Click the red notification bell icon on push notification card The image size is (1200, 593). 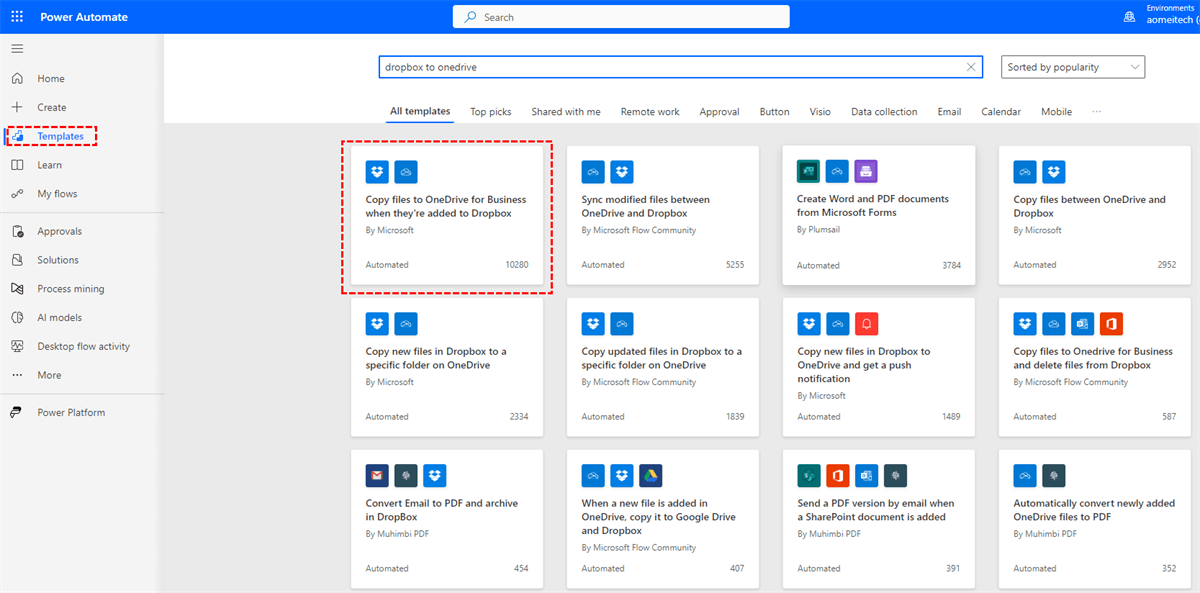click(866, 323)
